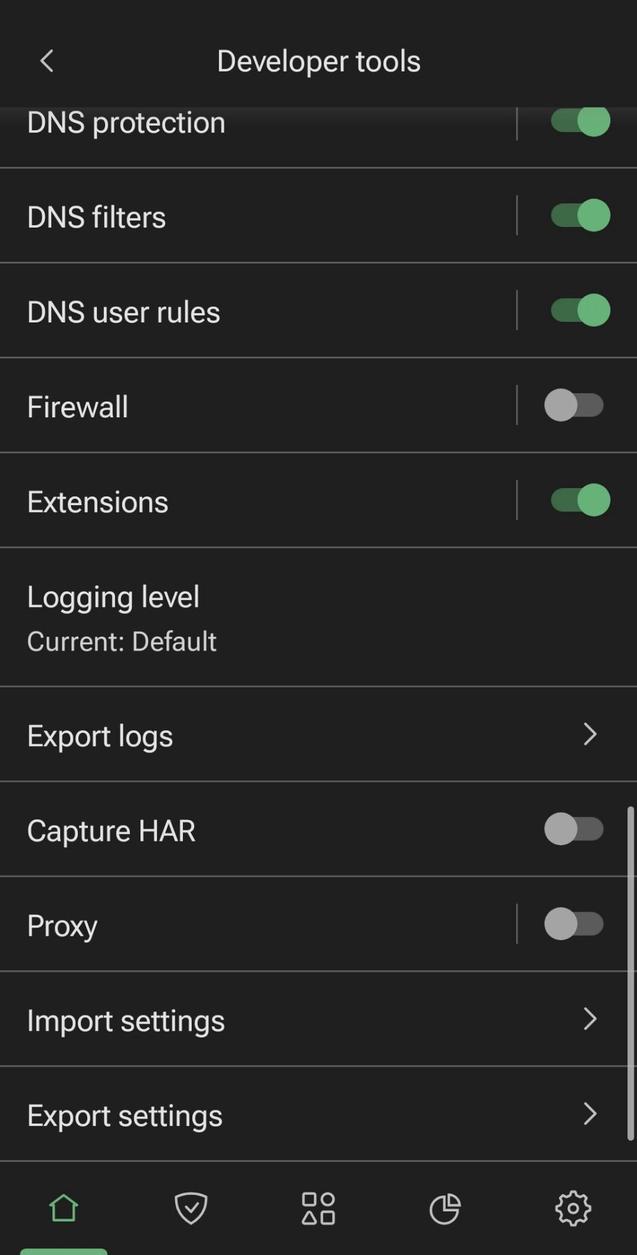Image resolution: width=637 pixels, height=1255 pixels.
Task: Open the Filtering blocks icon
Action: click(317, 1207)
